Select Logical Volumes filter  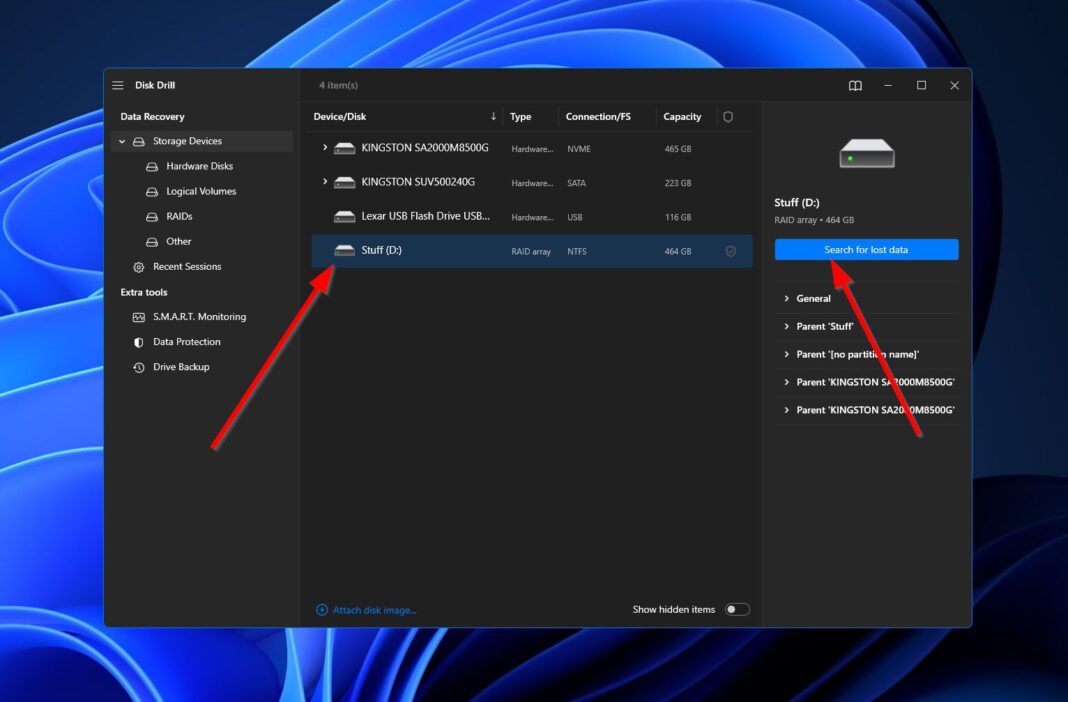[x=201, y=192]
